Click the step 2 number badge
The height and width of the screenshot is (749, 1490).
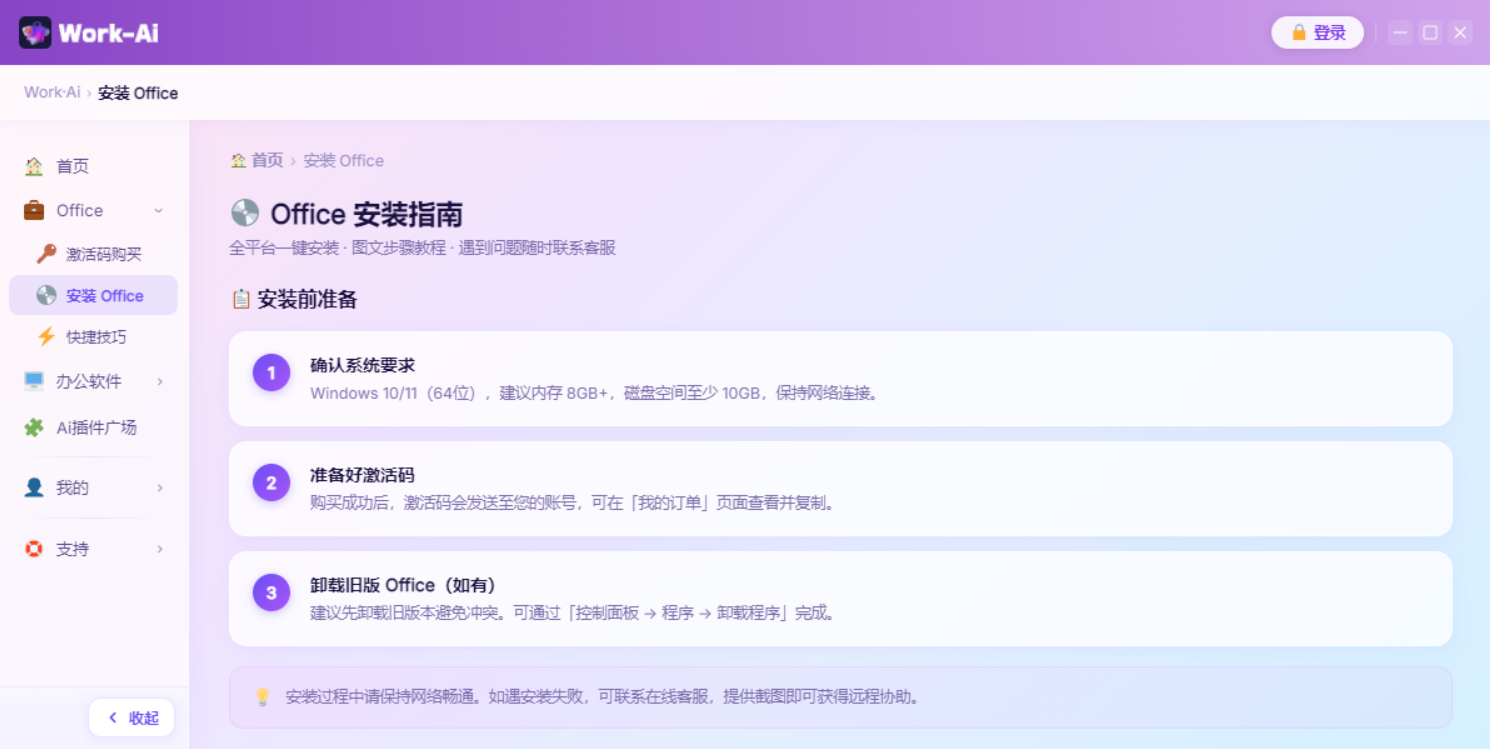click(271, 484)
